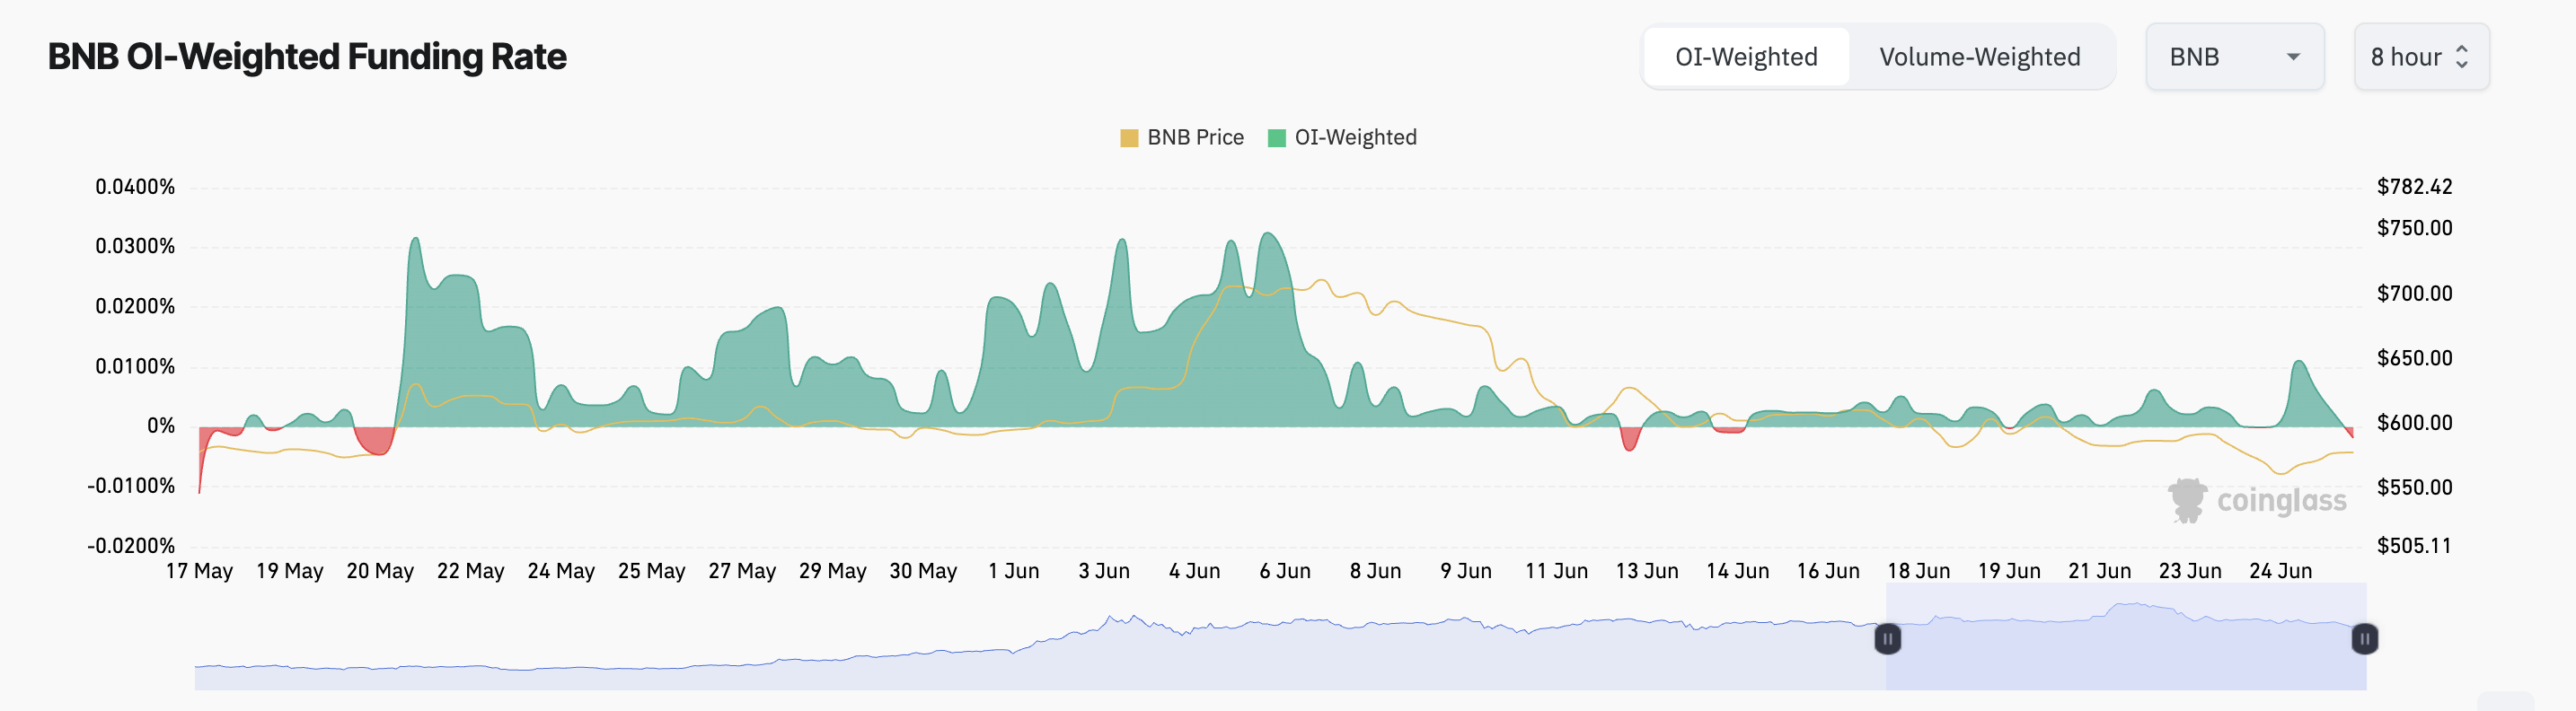Click the "19 May" date label

click(x=290, y=571)
